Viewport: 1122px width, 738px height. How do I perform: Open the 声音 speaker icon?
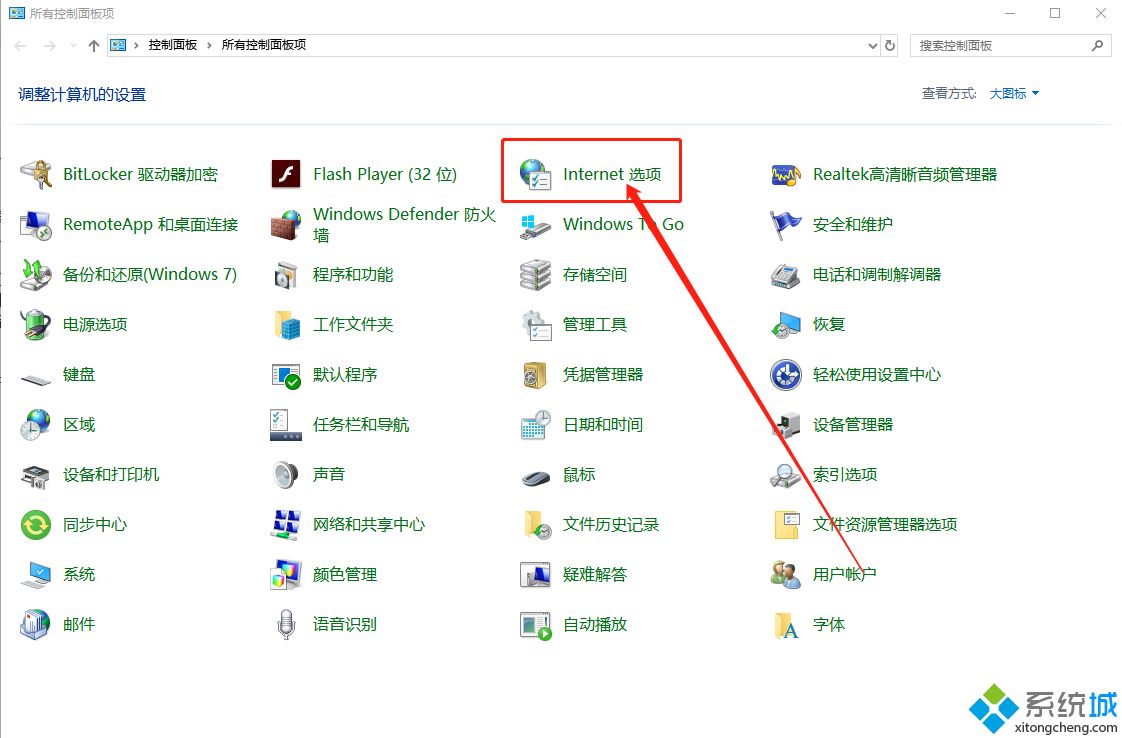click(286, 475)
